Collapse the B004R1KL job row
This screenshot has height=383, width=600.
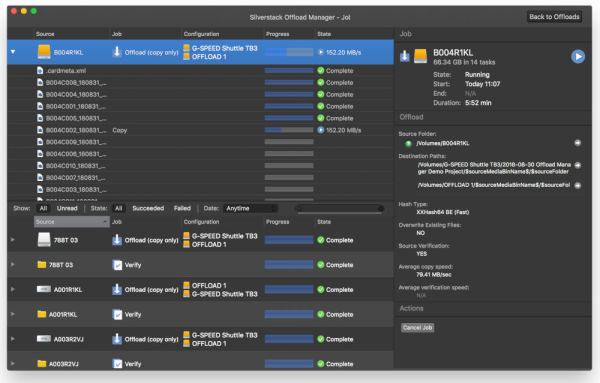pyautogui.click(x=13, y=52)
